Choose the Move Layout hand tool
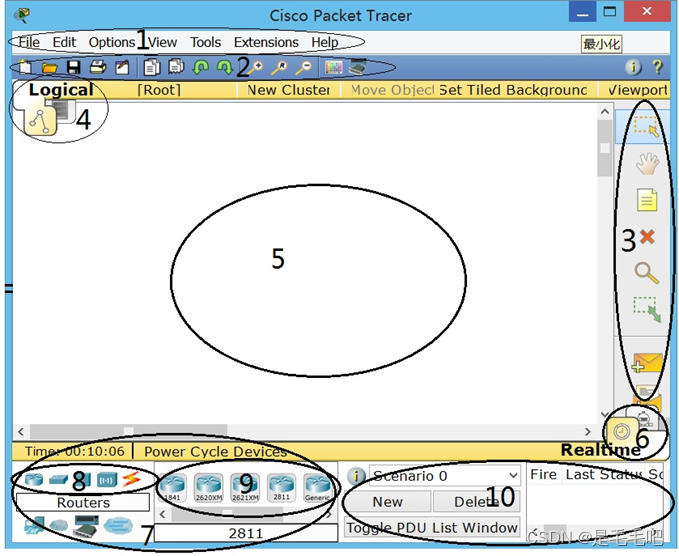Image resolution: width=679 pixels, height=556 pixels. [x=647, y=164]
